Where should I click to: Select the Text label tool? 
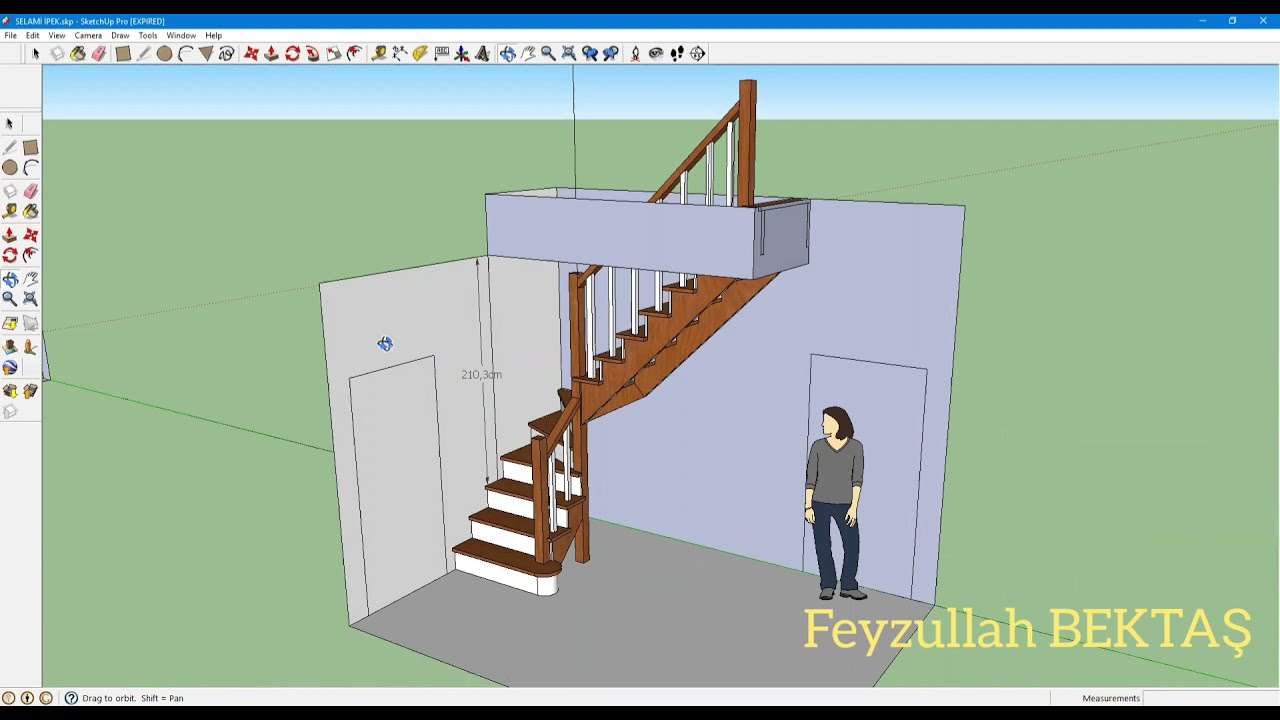(x=441, y=53)
